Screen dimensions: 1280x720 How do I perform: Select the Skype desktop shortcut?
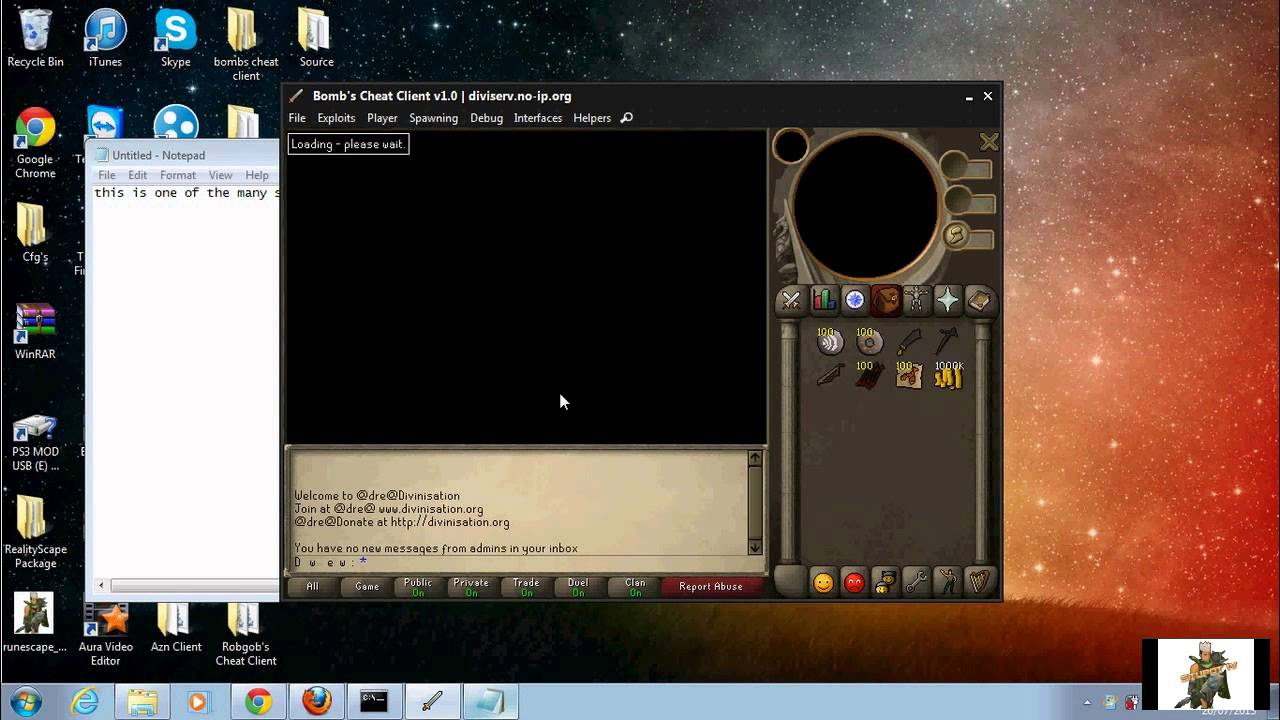pyautogui.click(x=175, y=38)
